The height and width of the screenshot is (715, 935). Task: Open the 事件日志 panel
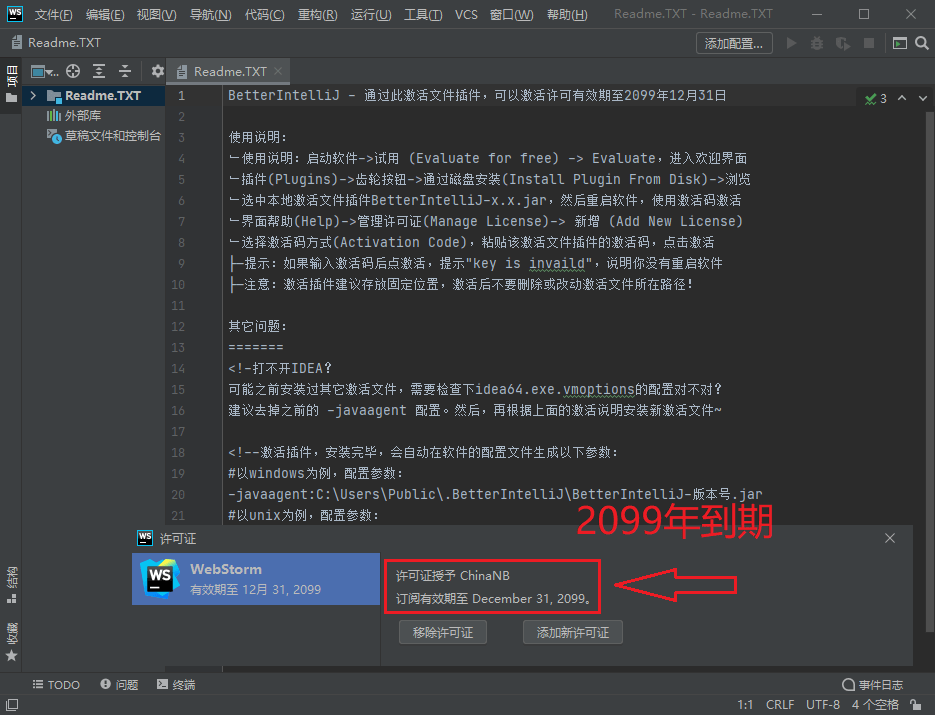coord(872,685)
